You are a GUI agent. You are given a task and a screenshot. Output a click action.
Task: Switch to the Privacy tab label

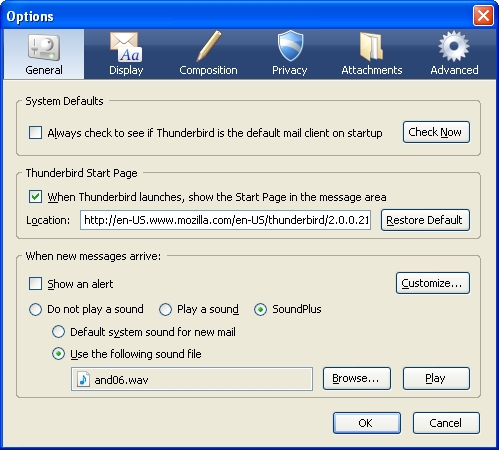point(290,70)
